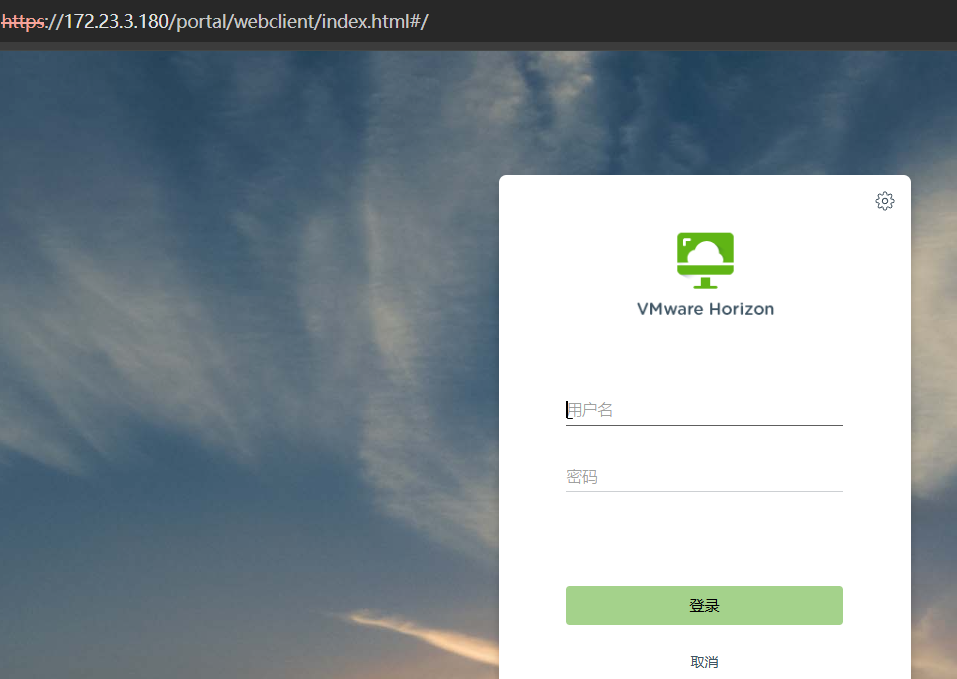Viewport: 957px width, 679px height.
Task: Click the 密码 placeholder text
Action: (x=582, y=477)
